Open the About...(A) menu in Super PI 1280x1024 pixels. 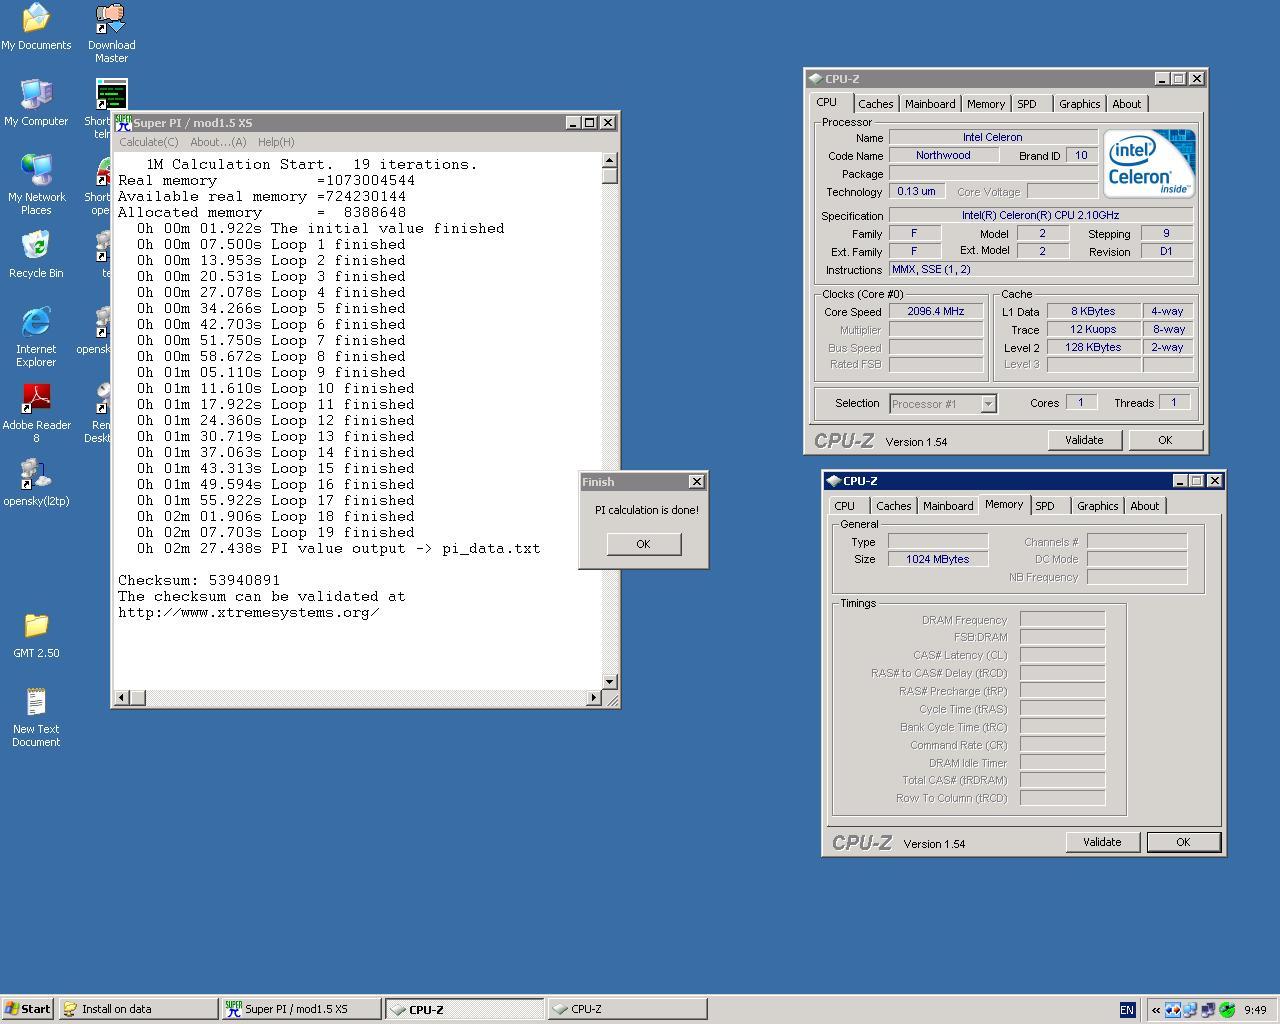coord(218,142)
